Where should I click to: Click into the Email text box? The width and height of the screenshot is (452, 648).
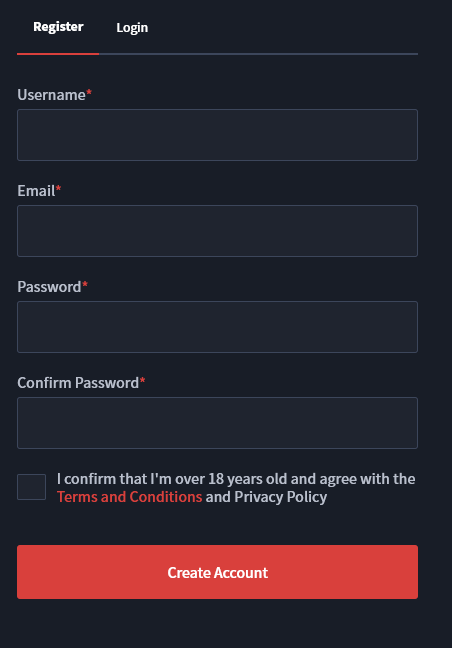(x=217, y=231)
